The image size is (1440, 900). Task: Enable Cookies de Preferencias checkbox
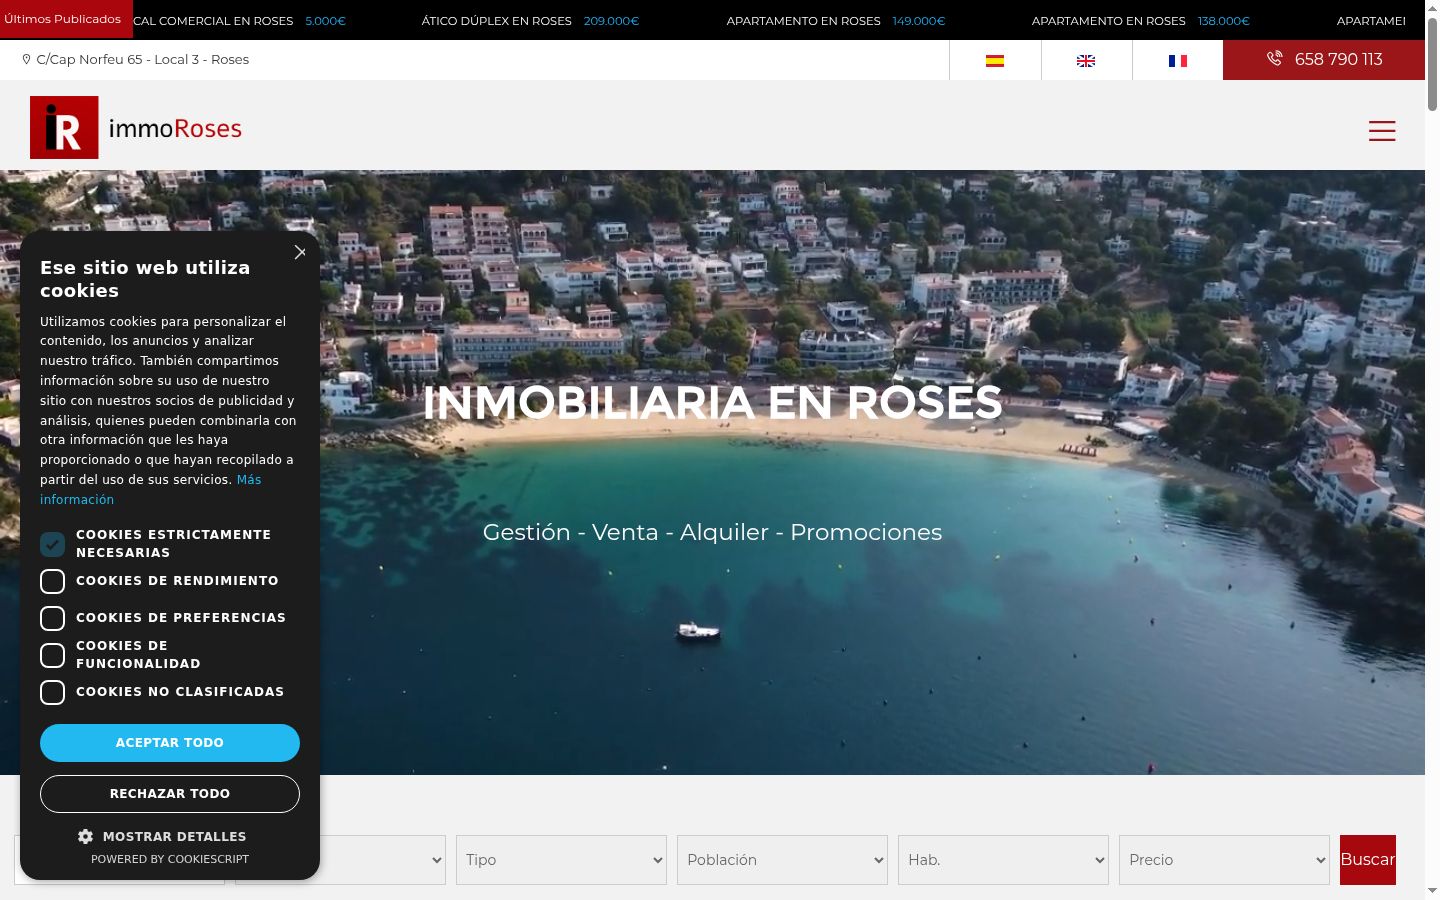coord(52,618)
